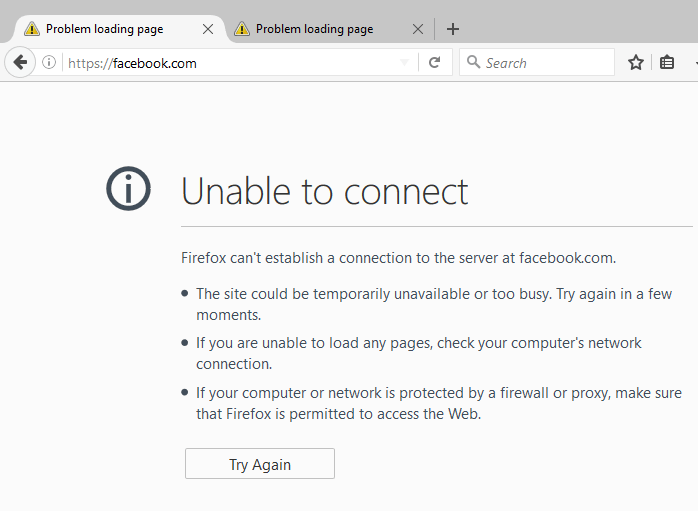Image resolution: width=698 pixels, height=511 pixels.
Task: Expand the toolbar overflow arrow at the right edge
Action: tap(696, 63)
